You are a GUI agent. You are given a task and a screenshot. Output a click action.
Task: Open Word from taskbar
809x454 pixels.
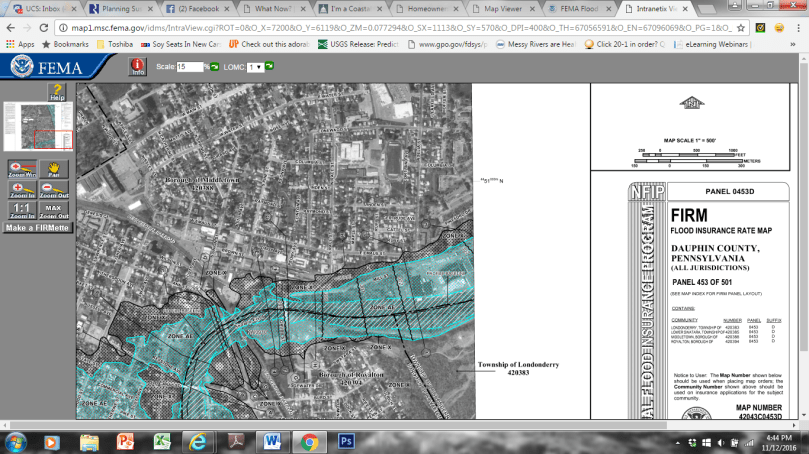tap(272, 442)
